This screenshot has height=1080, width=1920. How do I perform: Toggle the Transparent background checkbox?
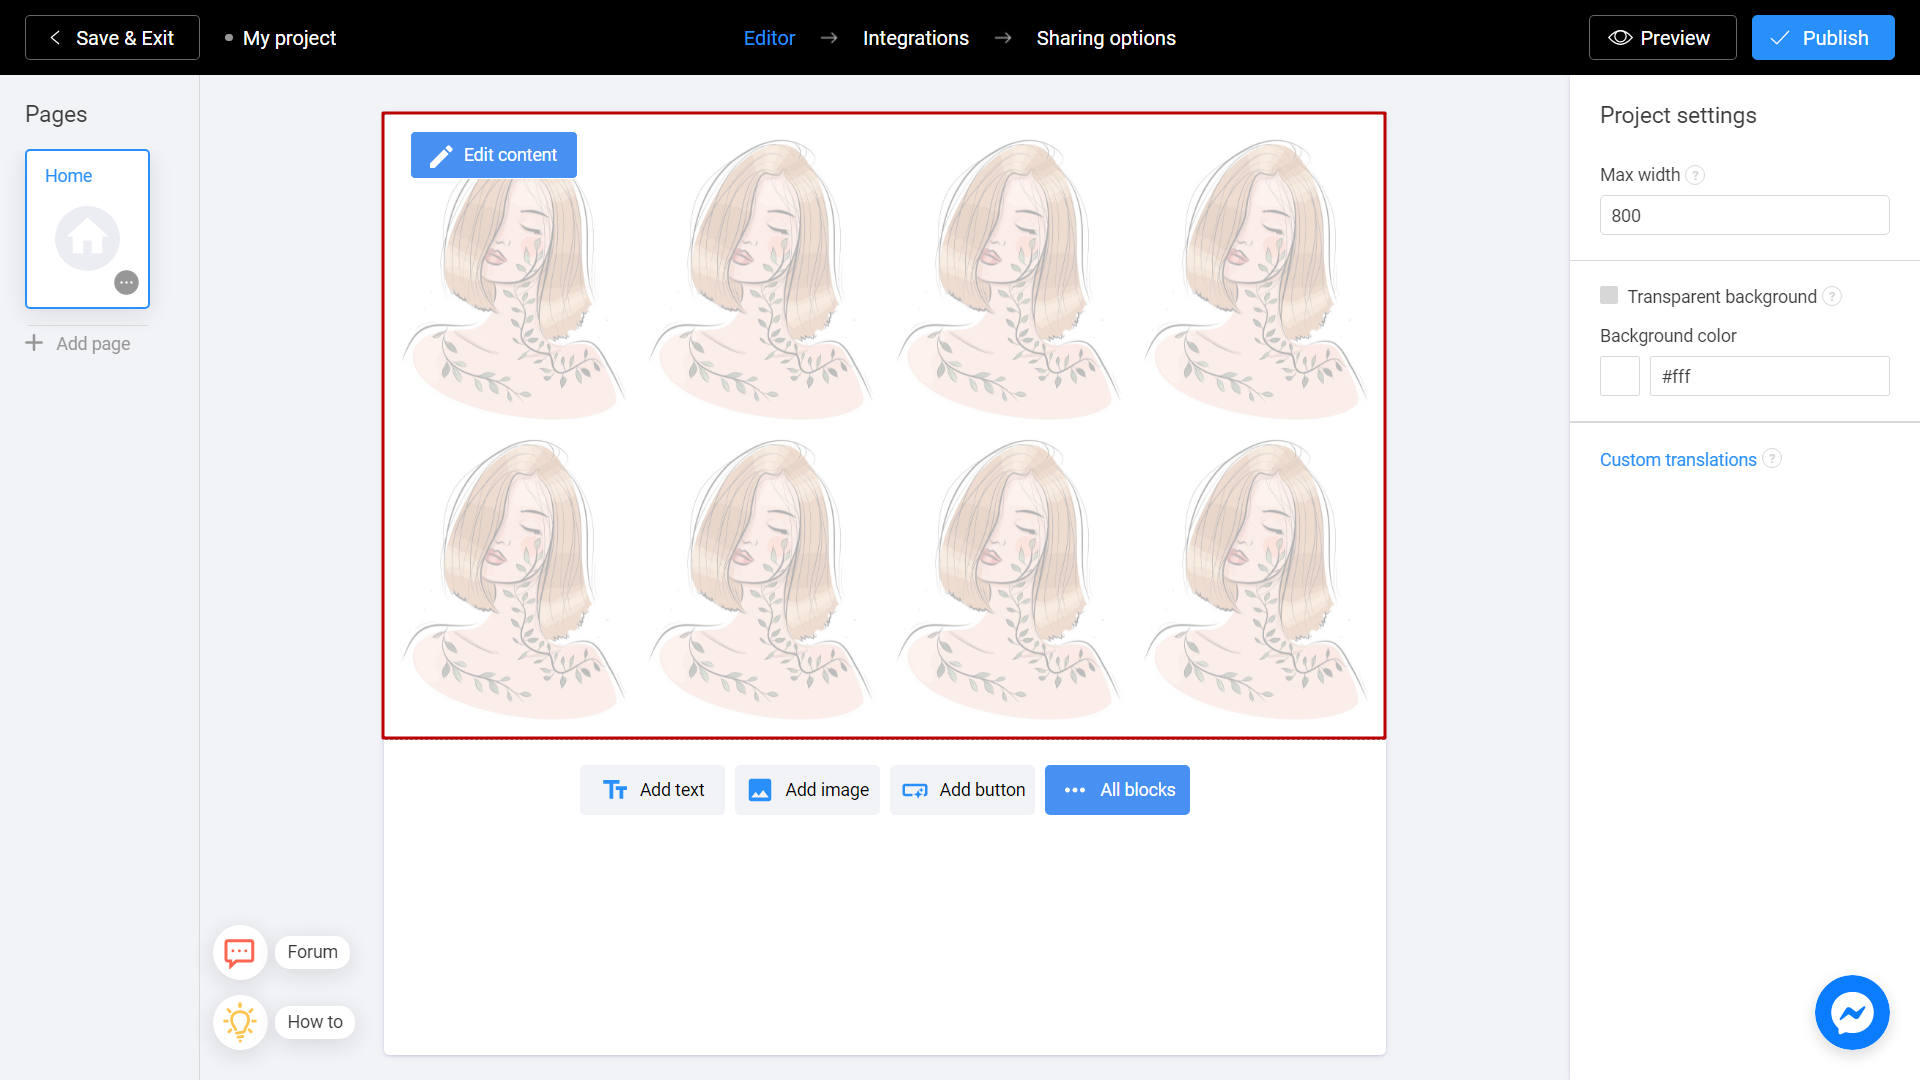[x=1609, y=295]
